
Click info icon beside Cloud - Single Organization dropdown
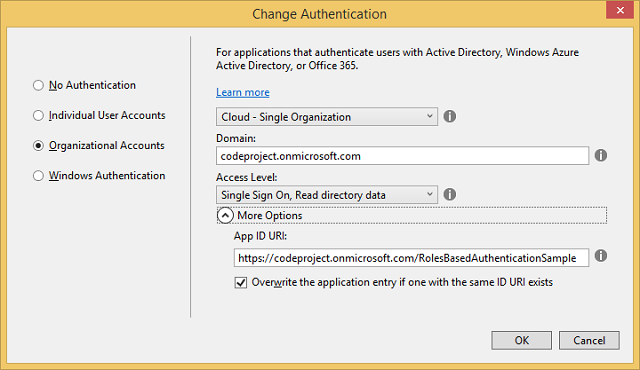(449, 117)
